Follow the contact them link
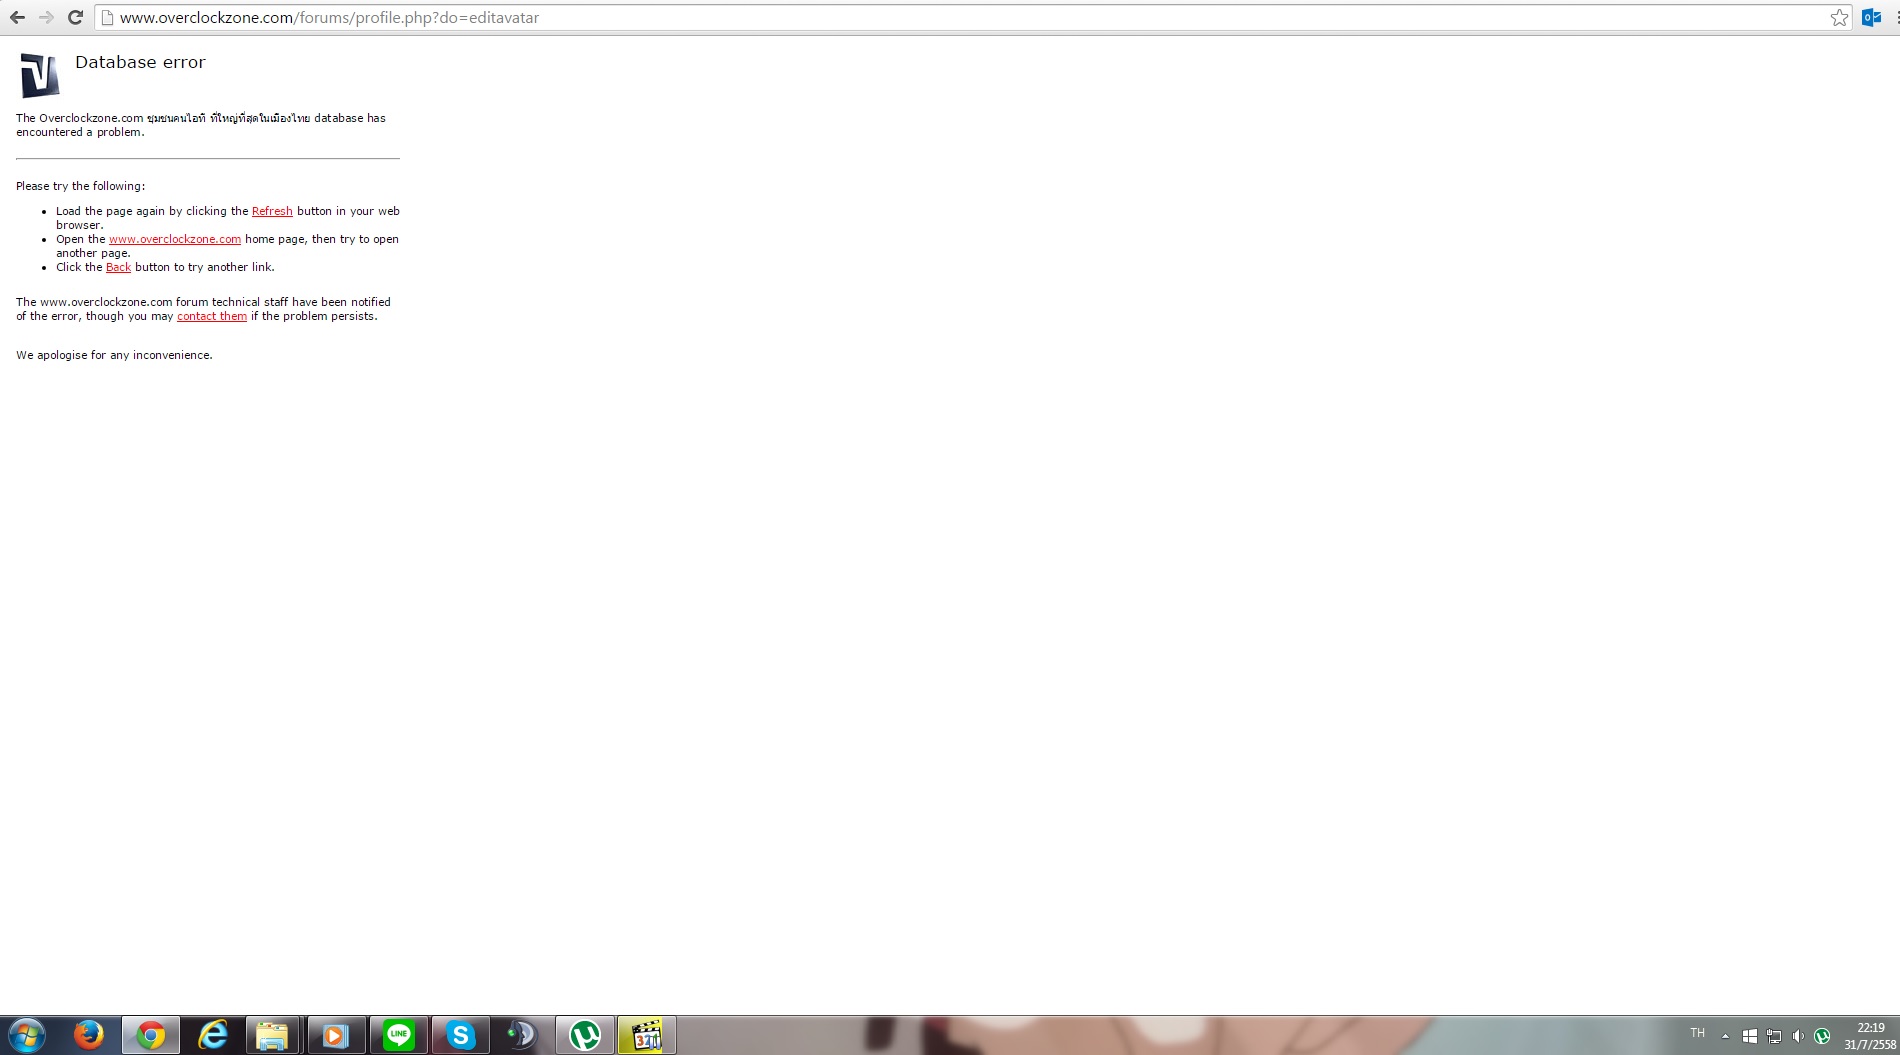This screenshot has width=1900, height=1055. [212, 316]
